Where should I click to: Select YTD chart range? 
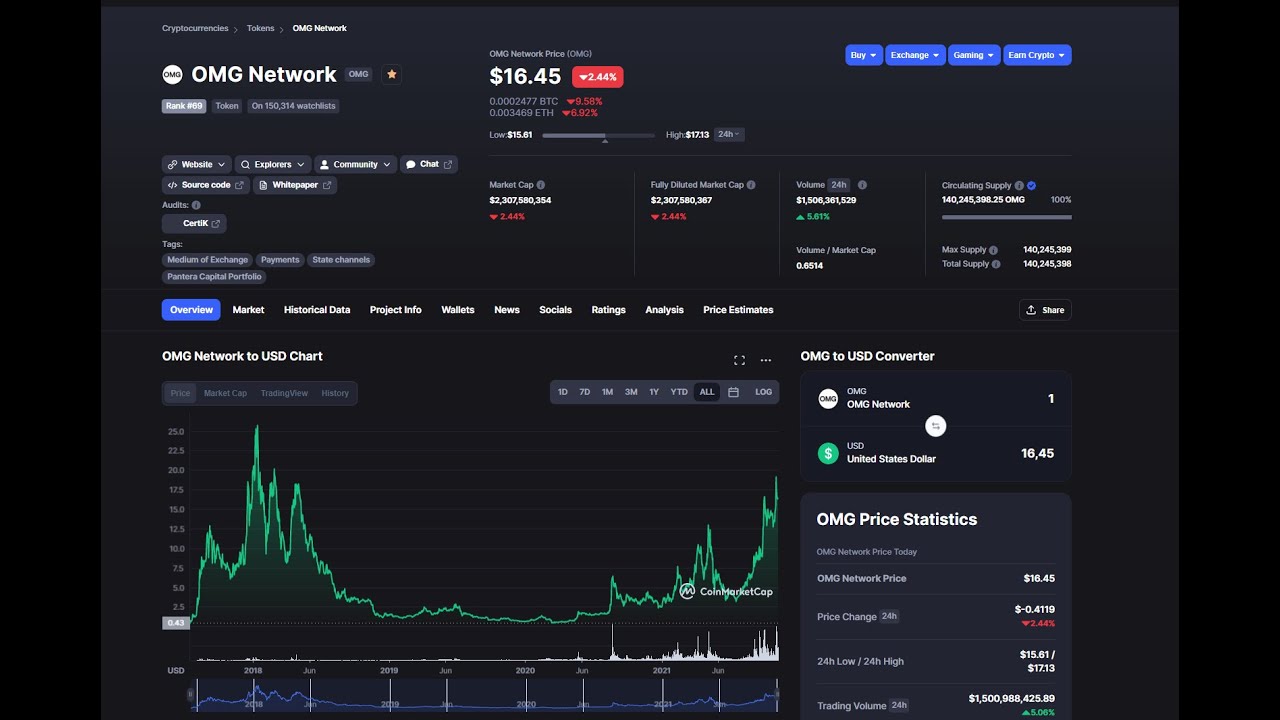[679, 392]
